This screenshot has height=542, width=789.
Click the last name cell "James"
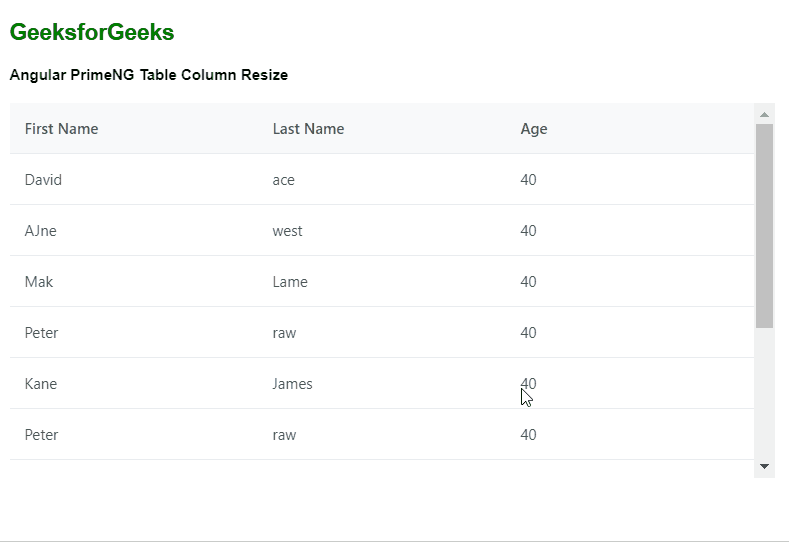(292, 384)
